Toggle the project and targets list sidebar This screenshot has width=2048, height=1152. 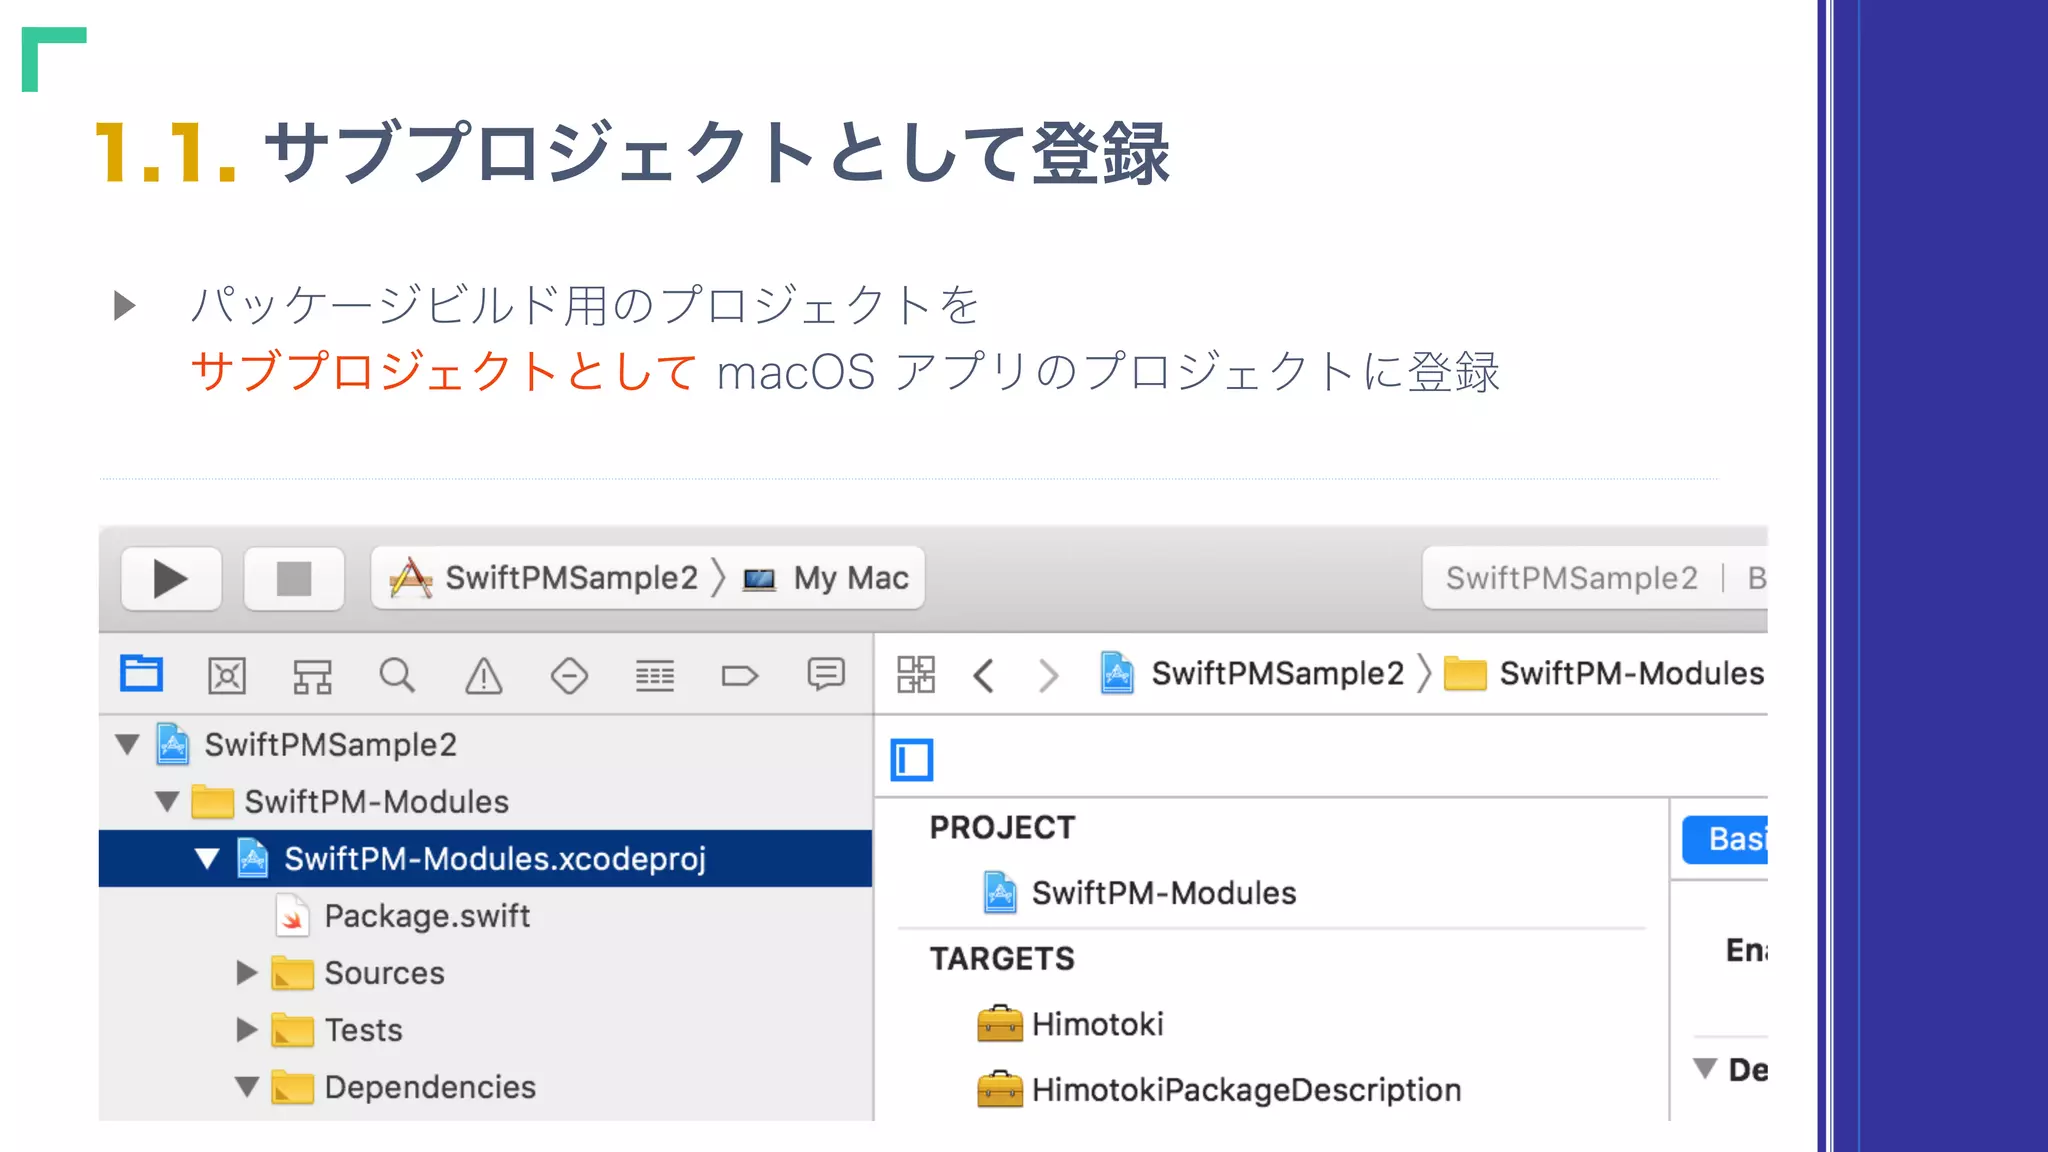click(x=911, y=760)
